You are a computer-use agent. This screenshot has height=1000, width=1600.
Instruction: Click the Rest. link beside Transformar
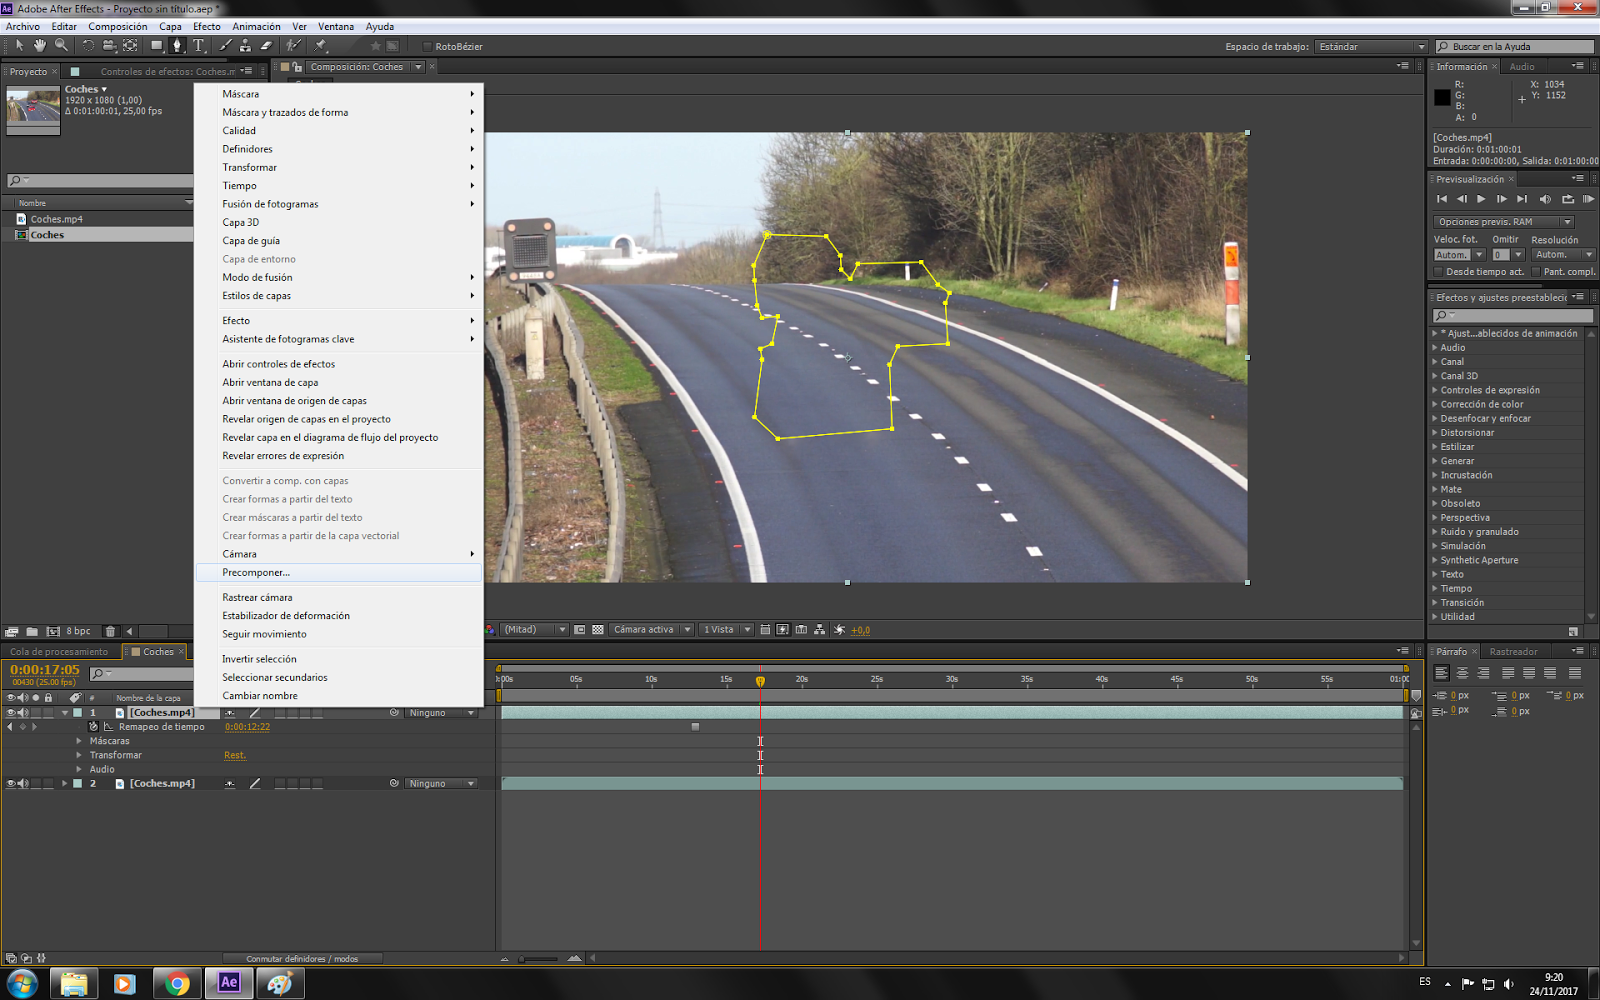[235, 756]
